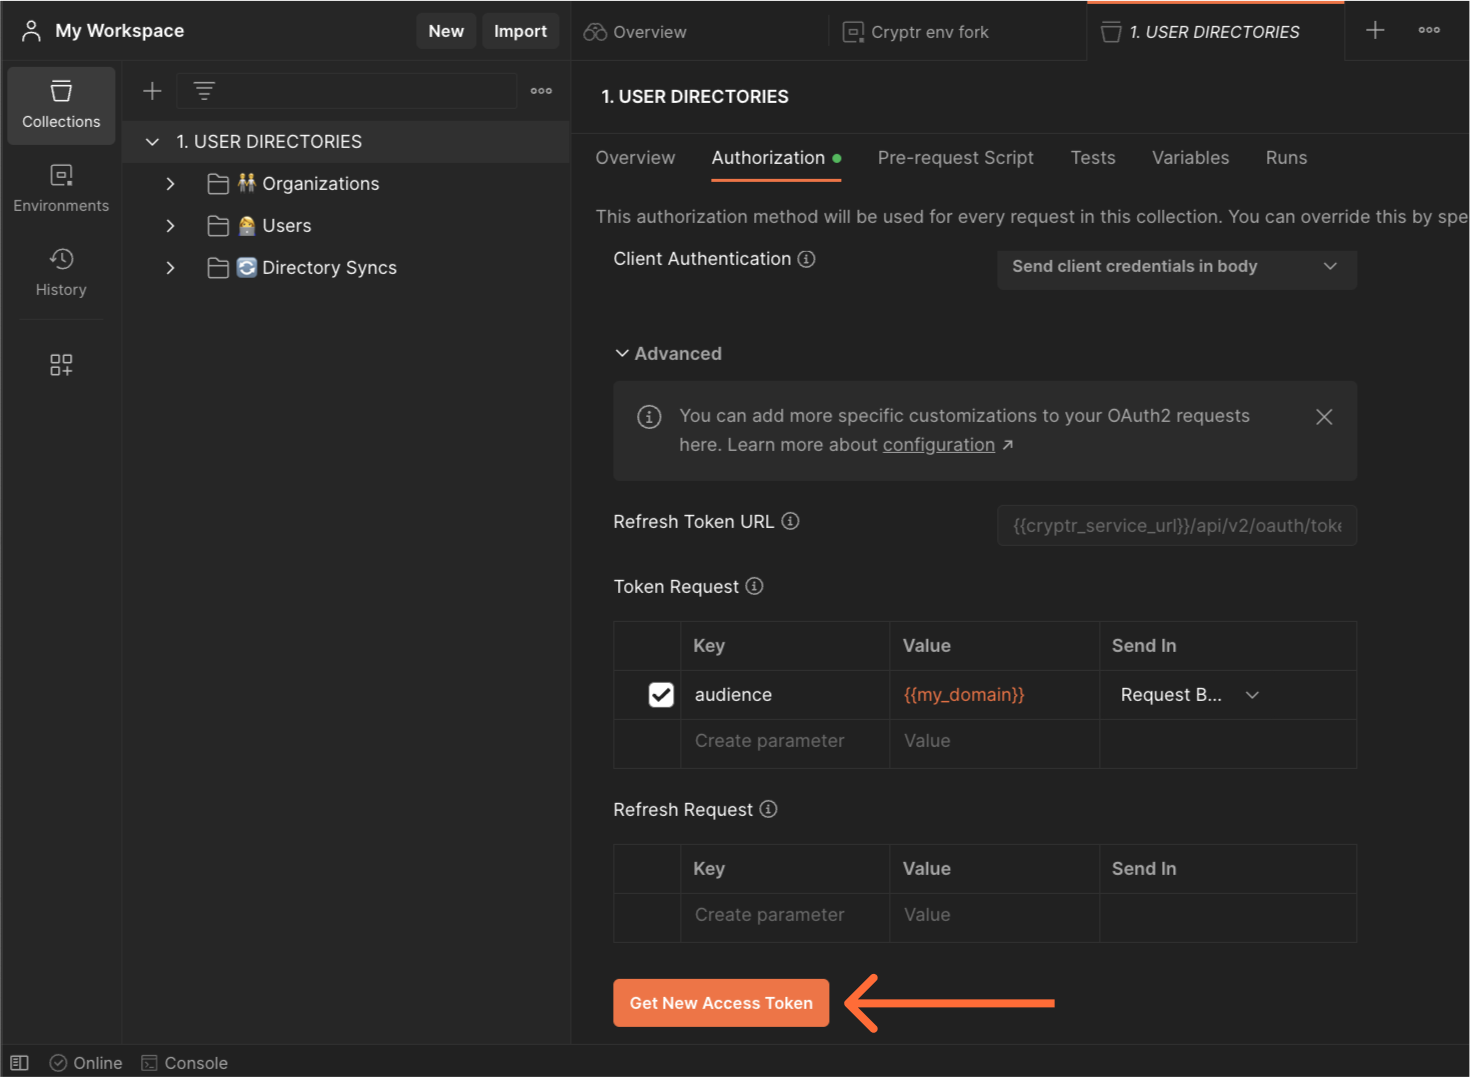
Task: Expand the Directory Syncs folder chevron
Action: (x=170, y=268)
